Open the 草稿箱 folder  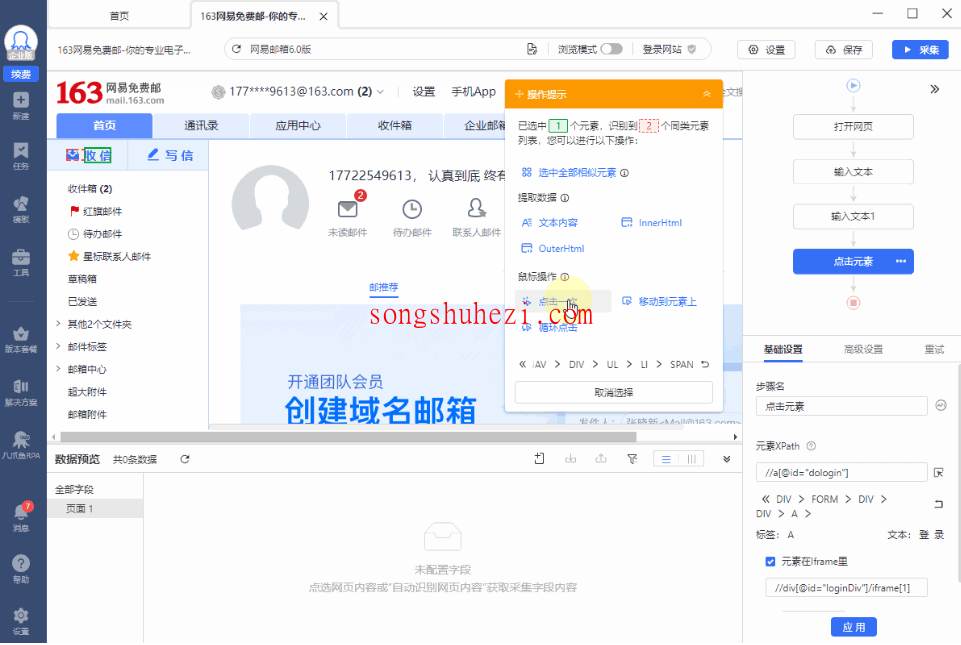tap(82, 279)
